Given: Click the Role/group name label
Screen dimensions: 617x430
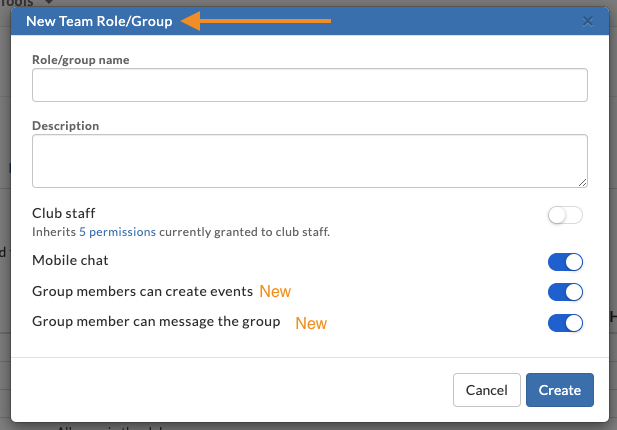Looking at the screenshot, I should pos(81,60).
